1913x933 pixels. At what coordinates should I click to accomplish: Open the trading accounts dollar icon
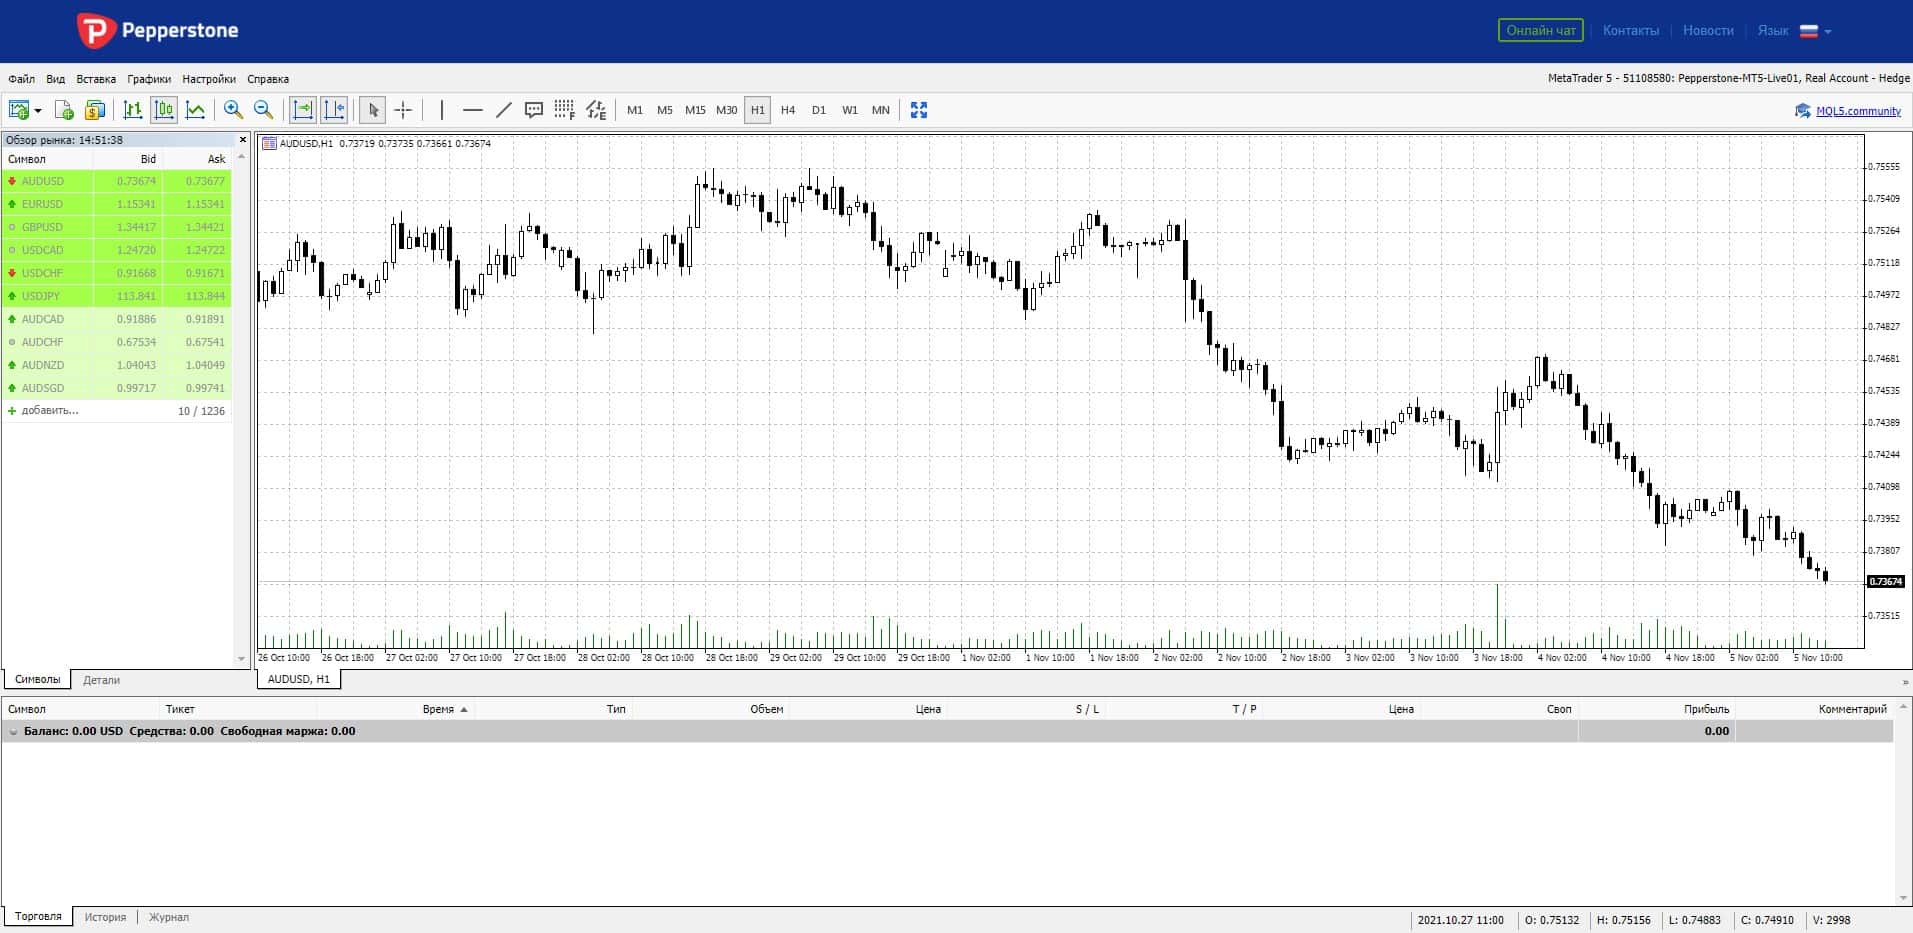pos(95,110)
